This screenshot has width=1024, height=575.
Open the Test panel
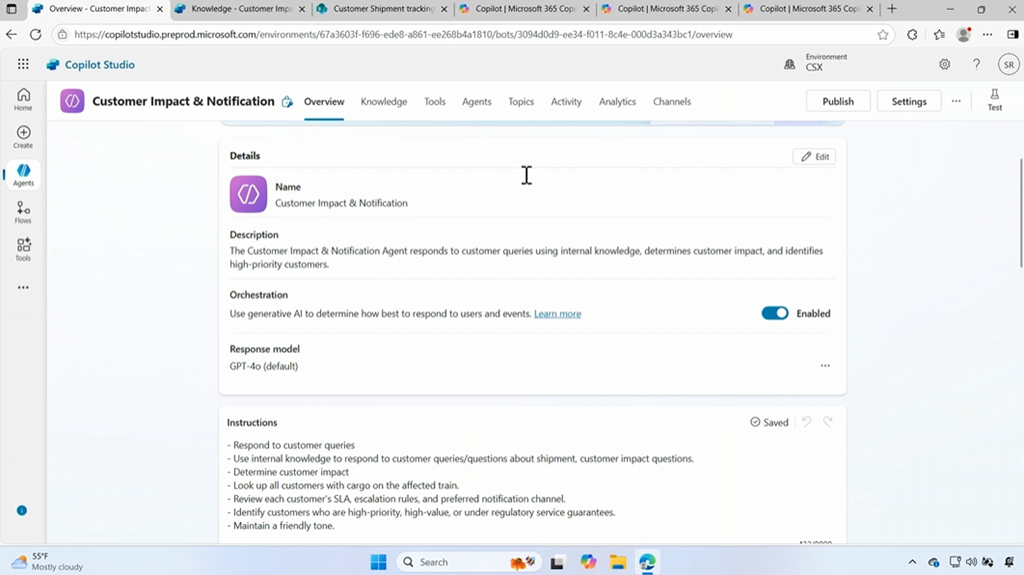(x=995, y=100)
